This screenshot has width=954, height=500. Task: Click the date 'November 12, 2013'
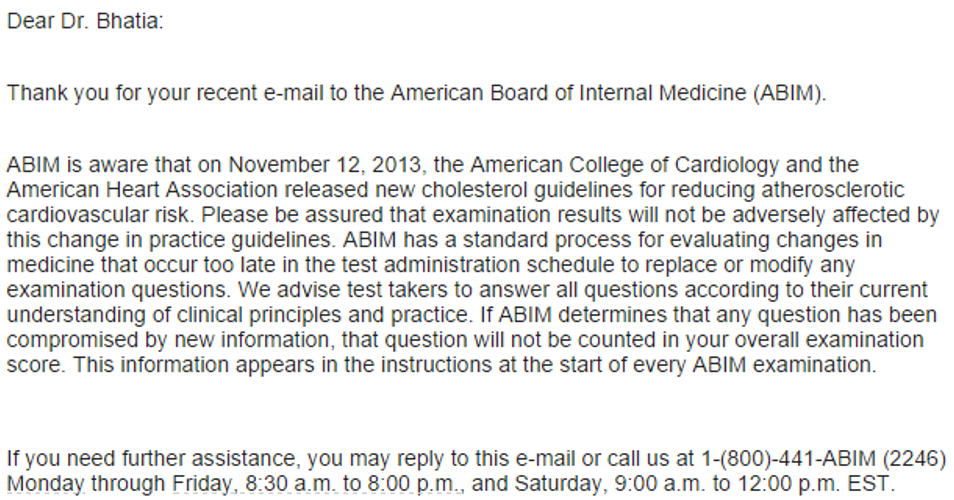pos(324,165)
